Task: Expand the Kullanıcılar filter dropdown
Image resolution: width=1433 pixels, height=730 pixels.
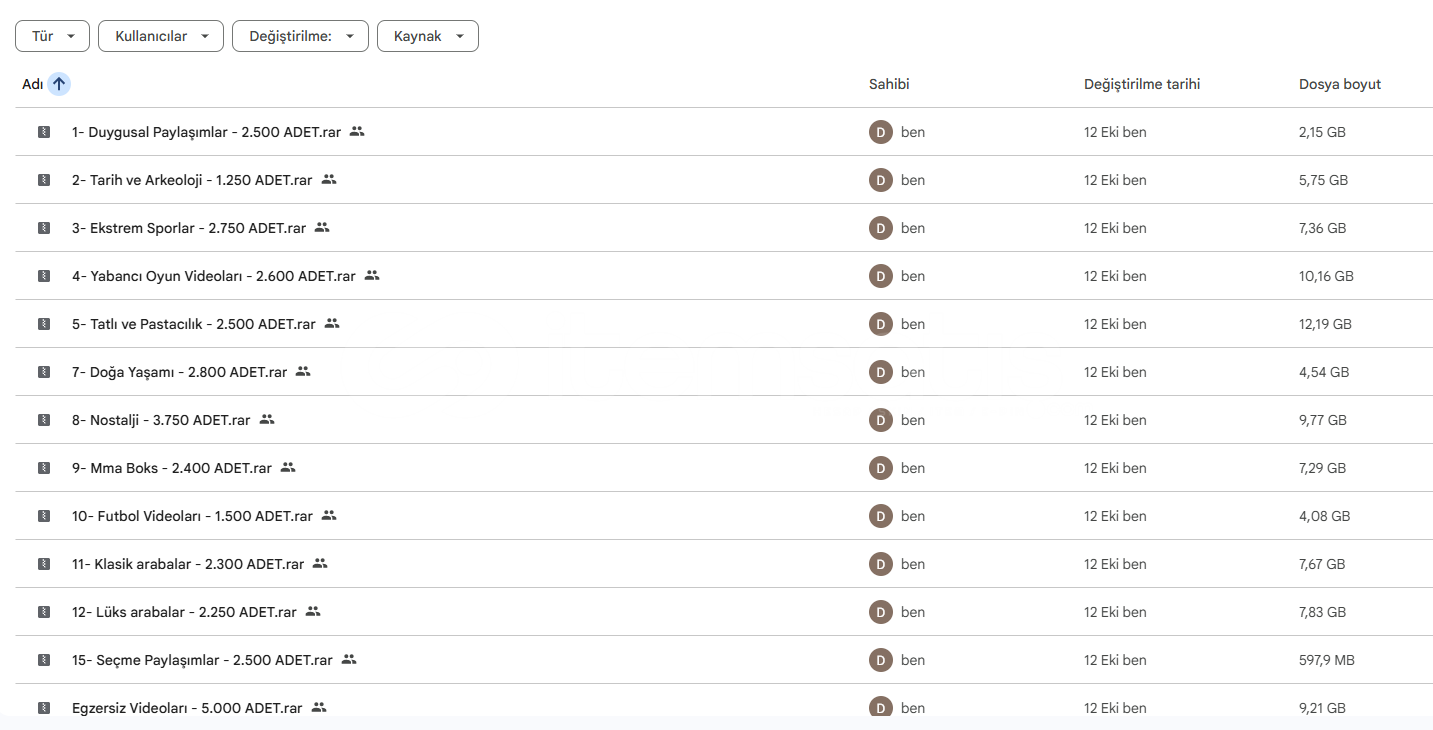Action: click(160, 36)
